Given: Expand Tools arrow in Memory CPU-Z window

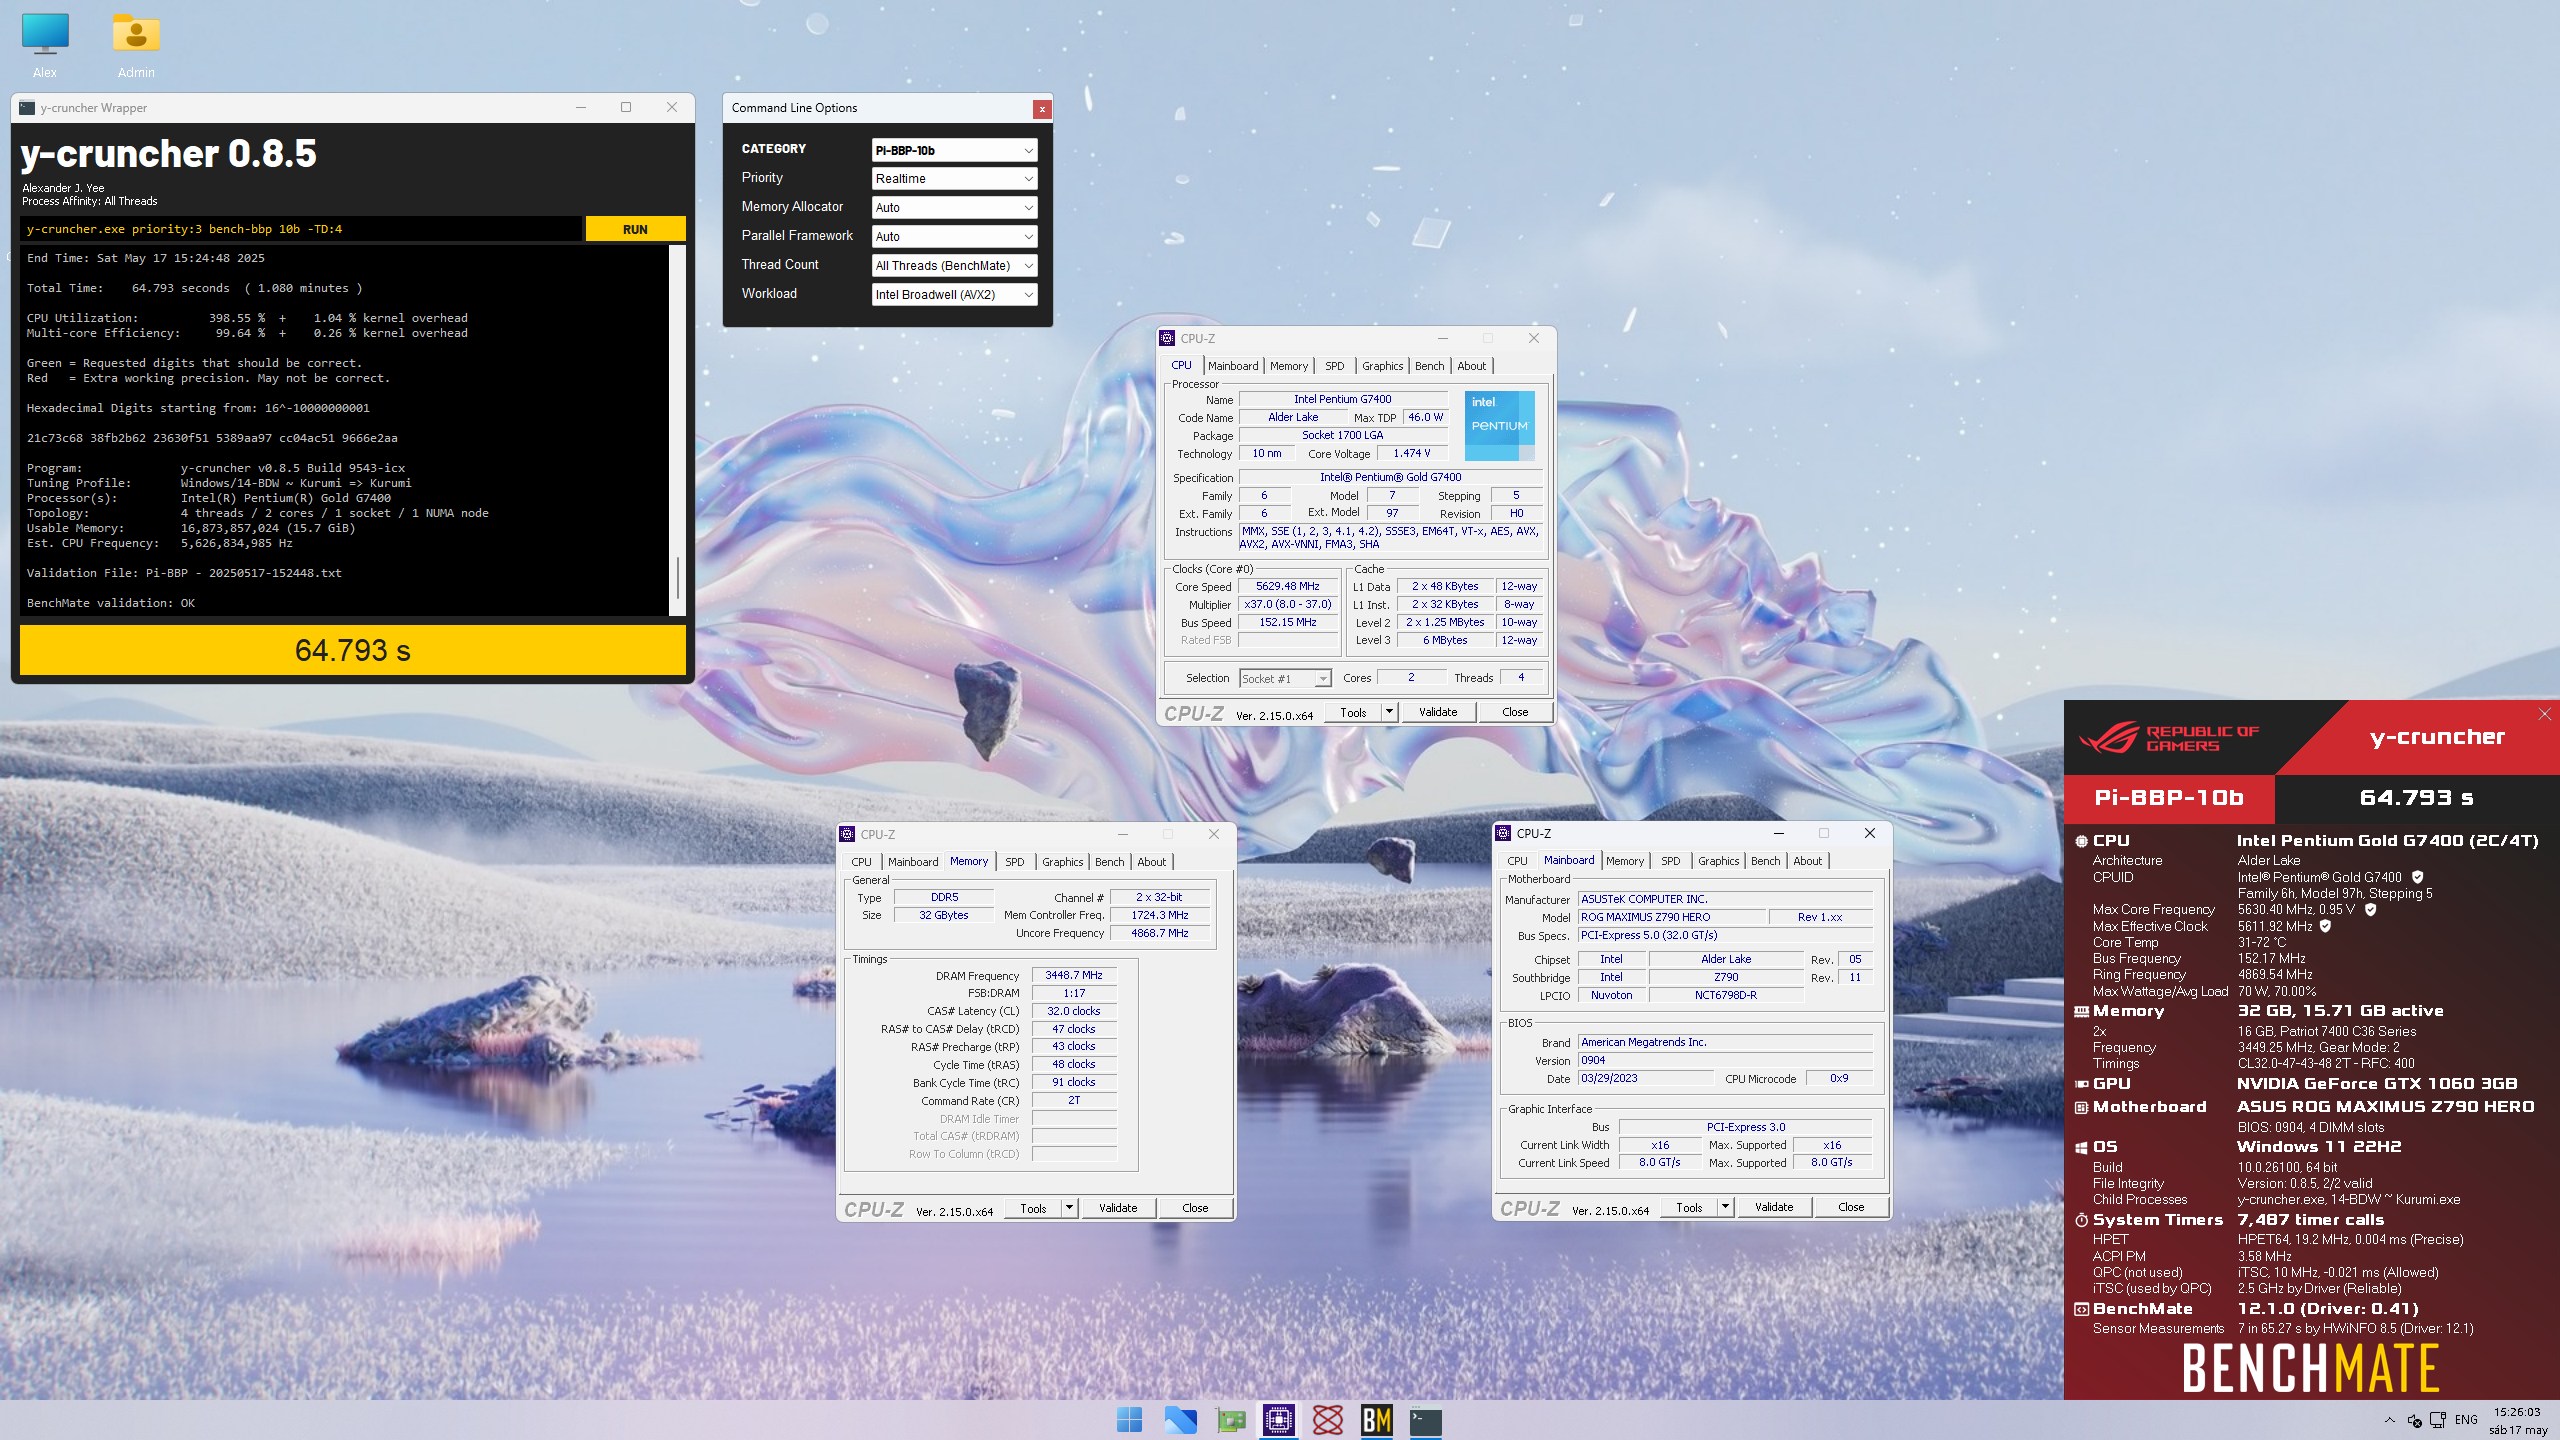Looking at the screenshot, I should click(1069, 1208).
